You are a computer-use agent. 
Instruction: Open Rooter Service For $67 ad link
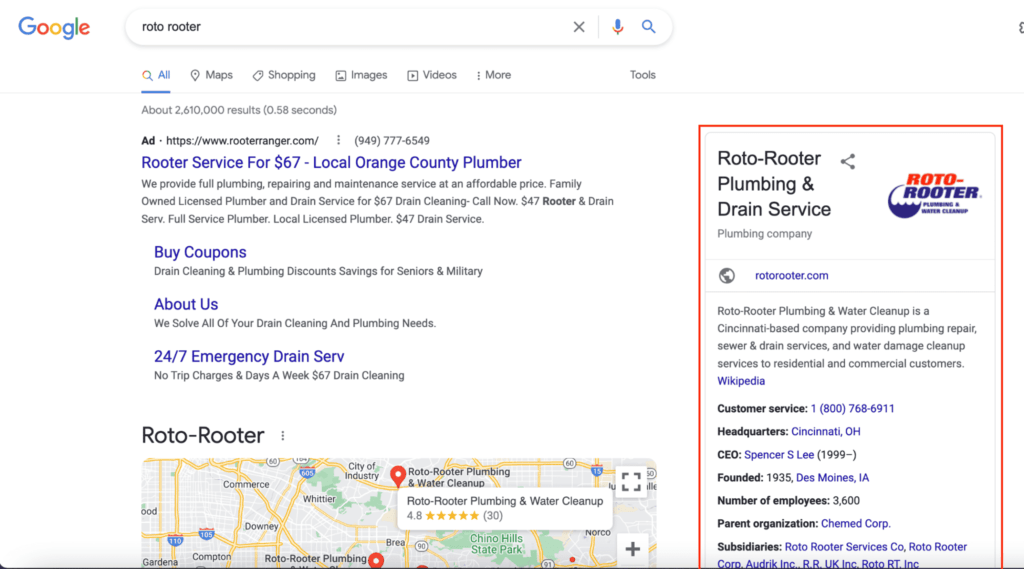pos(331,163)
